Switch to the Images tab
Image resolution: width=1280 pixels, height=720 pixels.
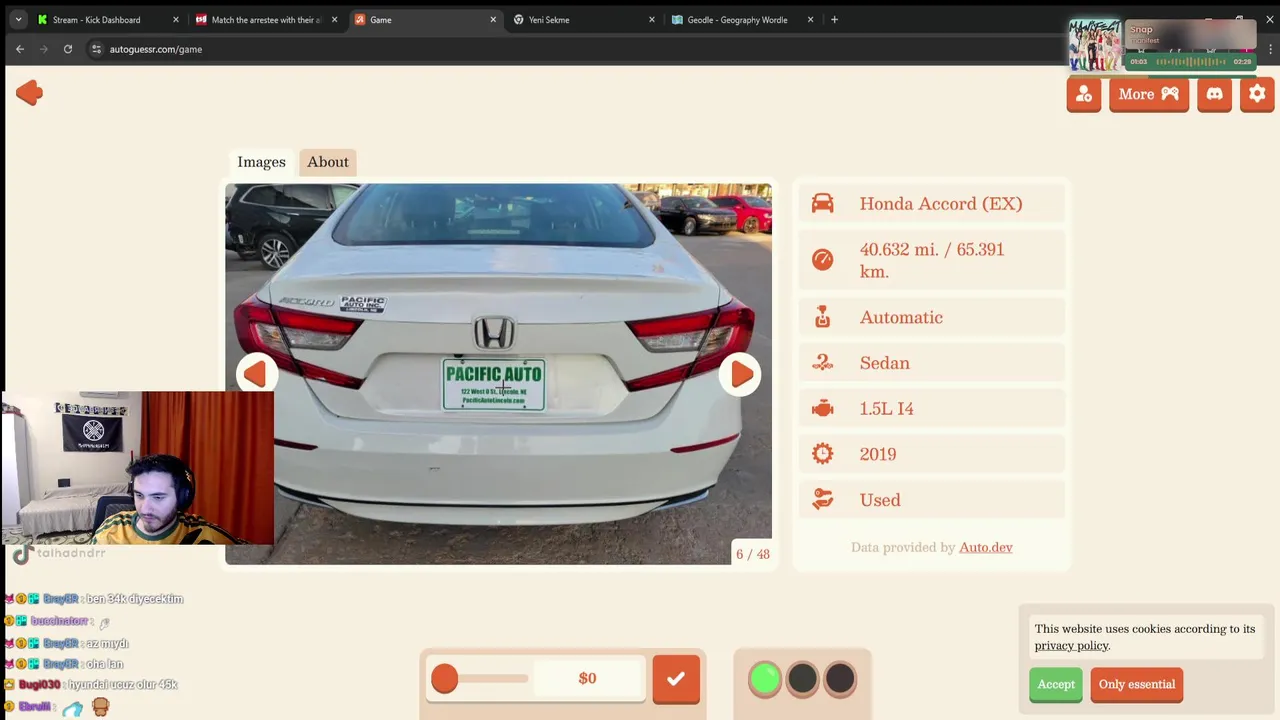coord(261,162)
